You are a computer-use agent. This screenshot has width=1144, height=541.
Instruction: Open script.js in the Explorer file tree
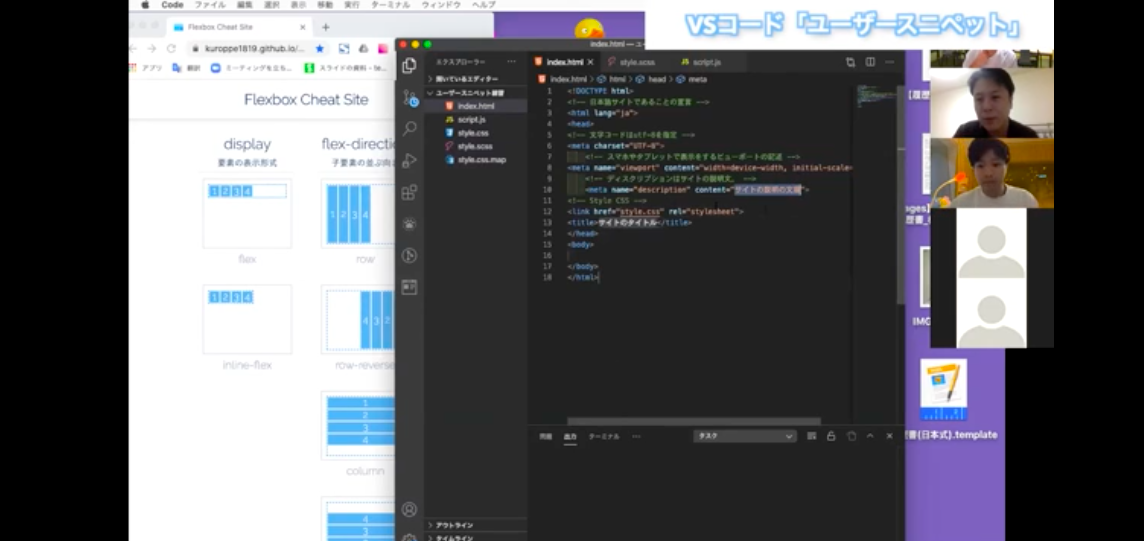[x=475, y=119]
